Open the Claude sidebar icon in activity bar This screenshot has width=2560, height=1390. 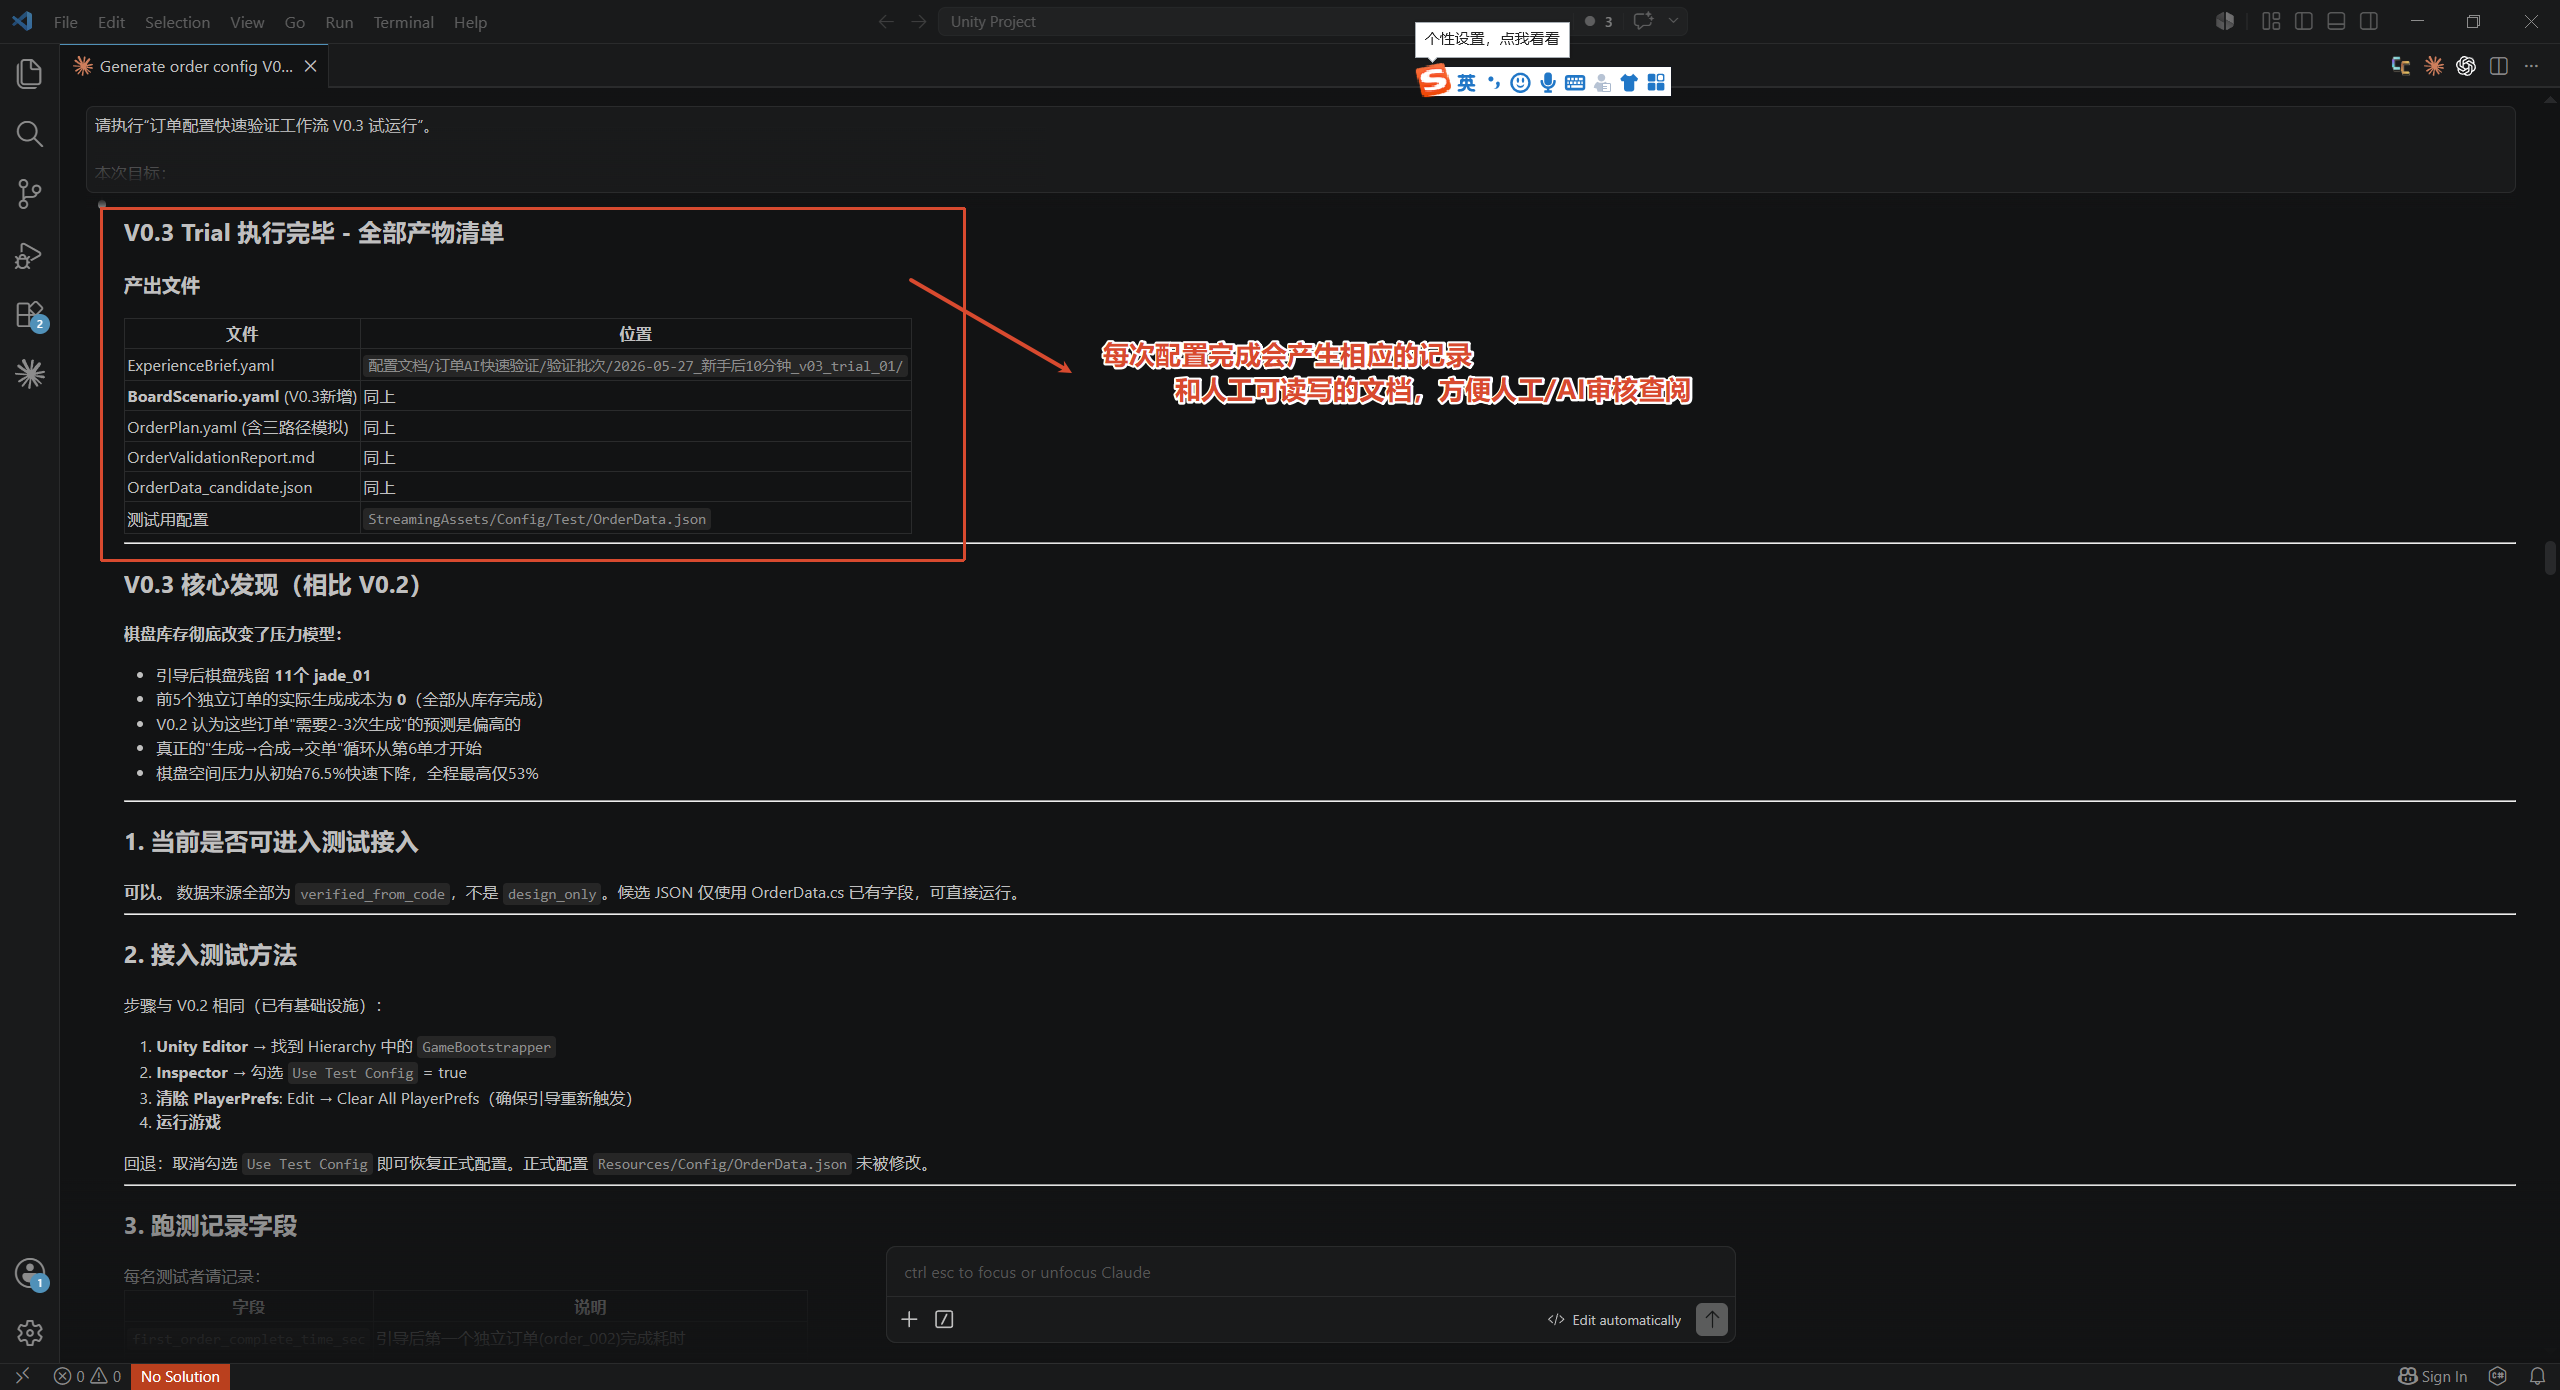pos(30,374)
